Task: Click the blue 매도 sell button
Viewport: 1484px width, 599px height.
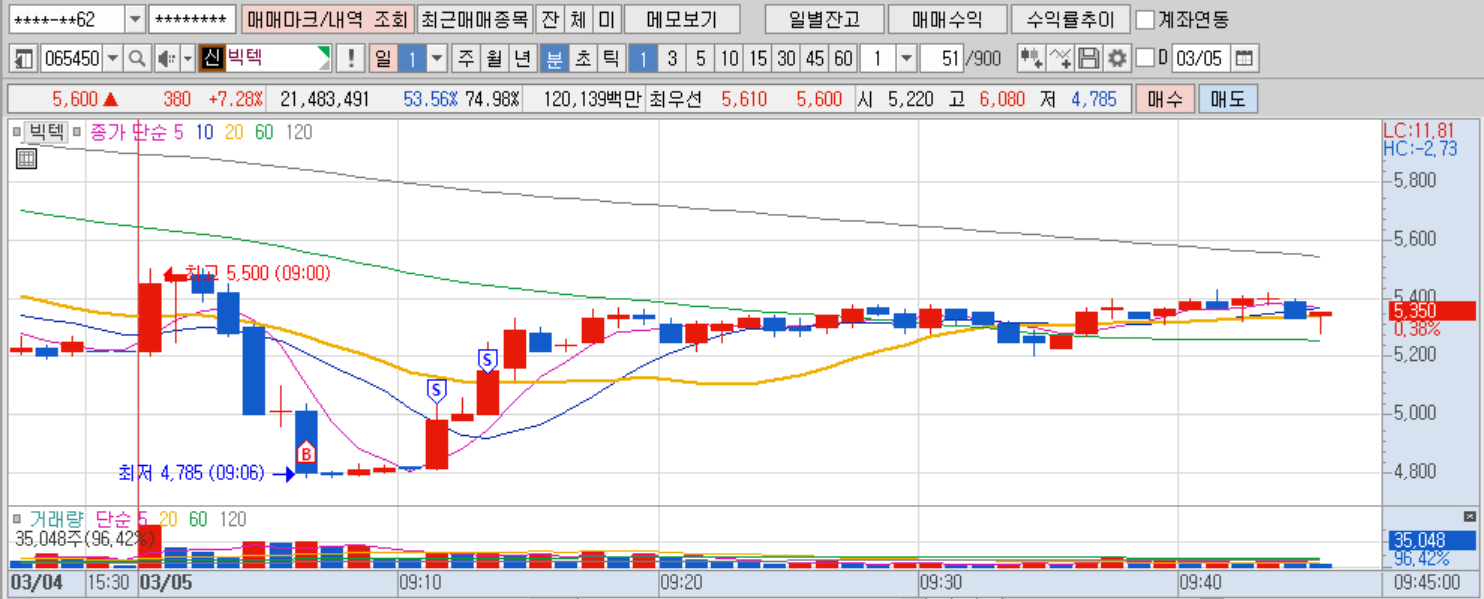Action: [1228, 99]
